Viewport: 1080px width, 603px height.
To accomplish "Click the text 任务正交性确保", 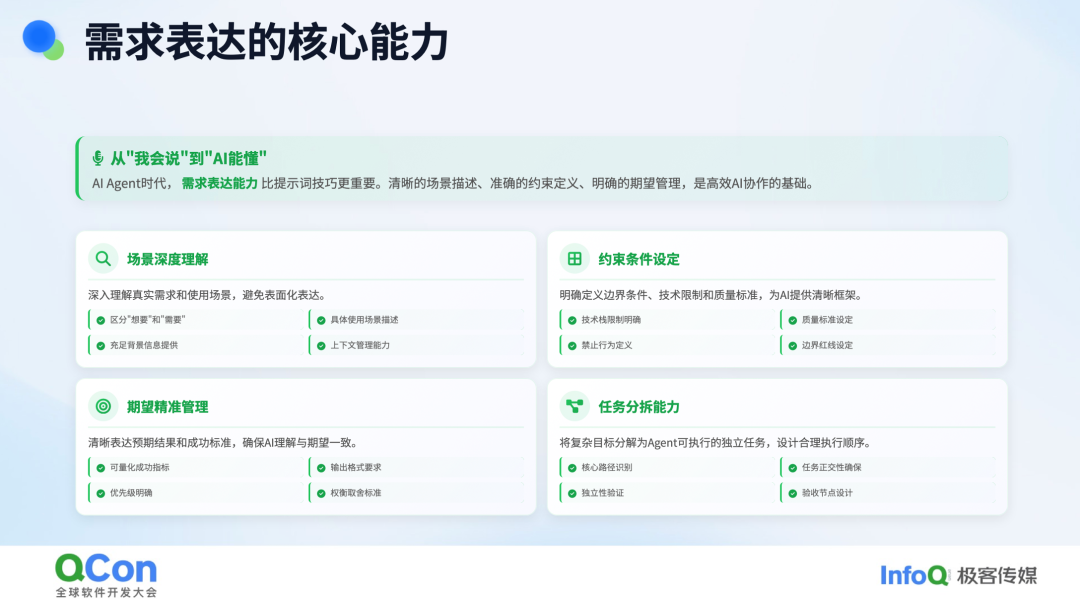I will pyautogui.click(x=831, y=467).
